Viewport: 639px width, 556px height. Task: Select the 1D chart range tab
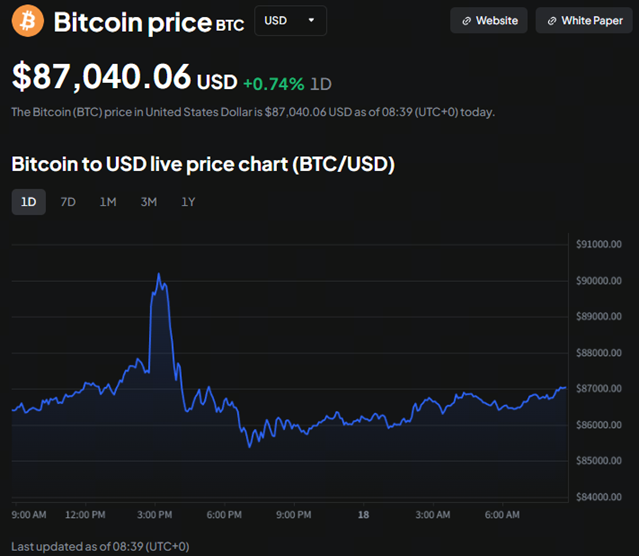29,202
